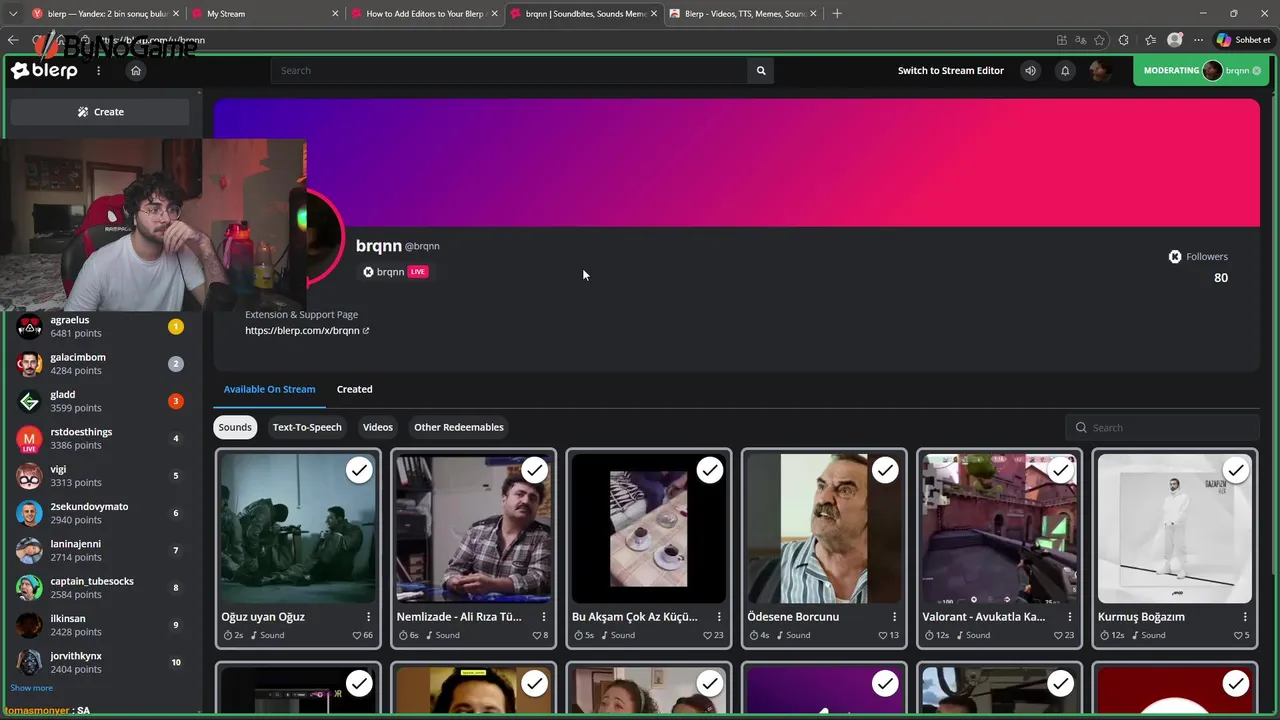Toggle checkmark on Ödesene Borcunu card
The image size is (1280, 720).
pos(885,470)
